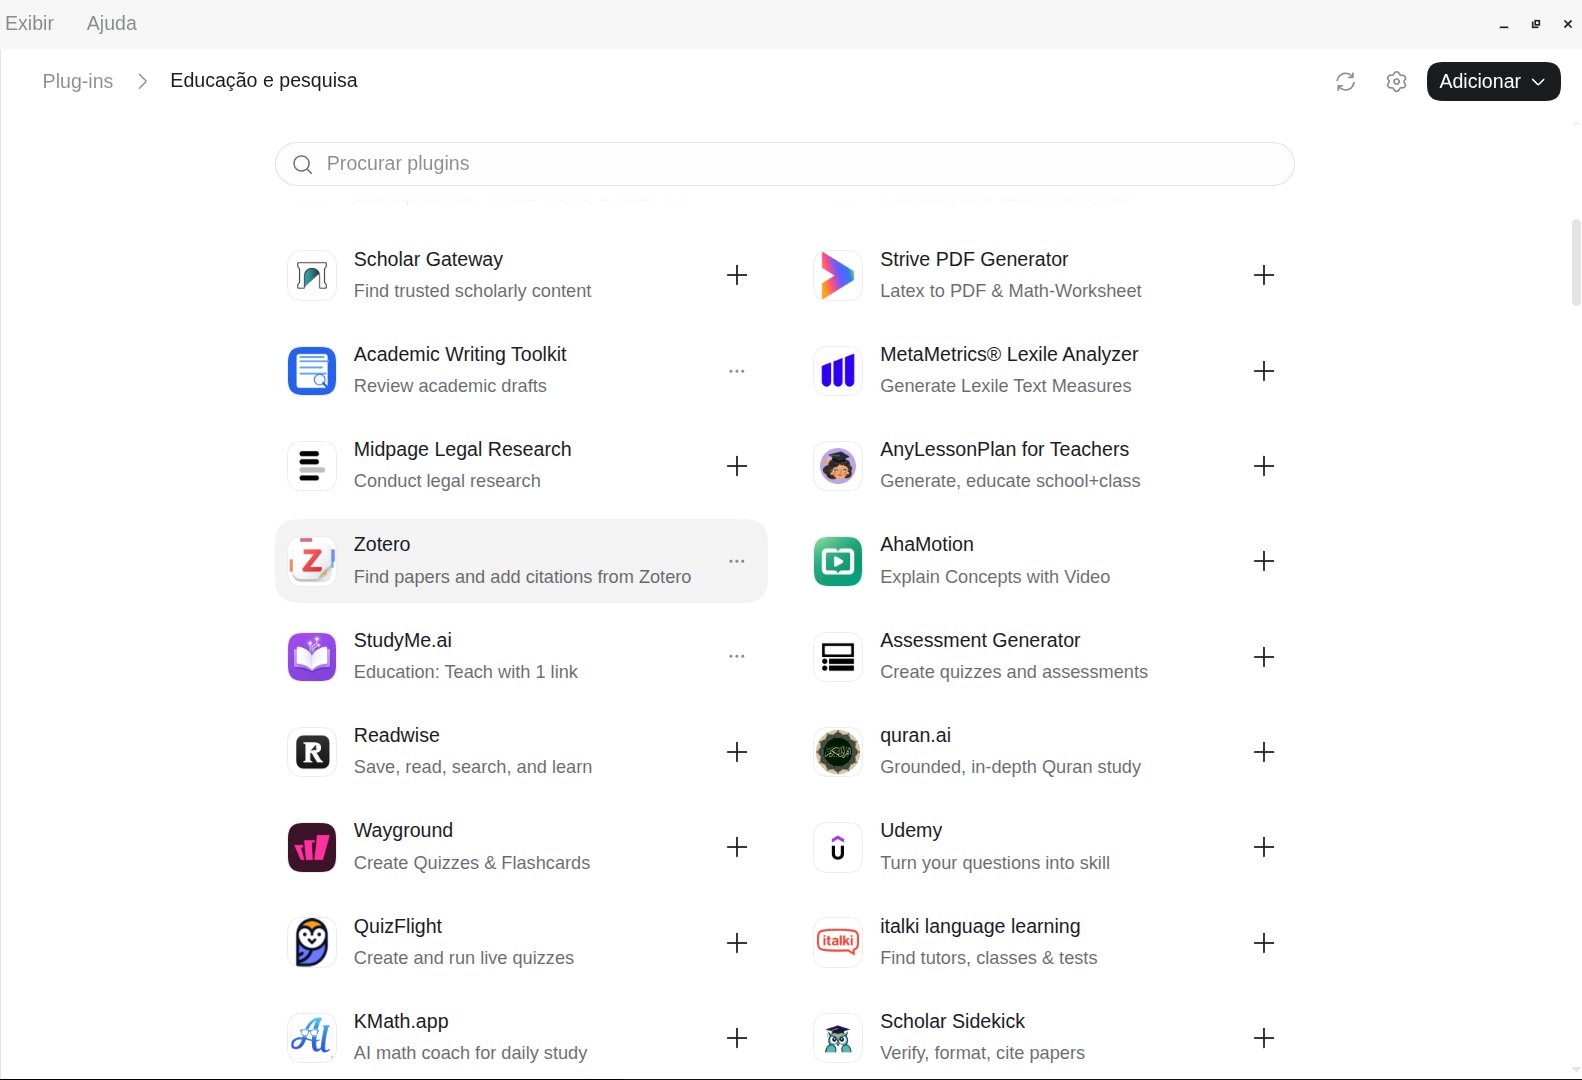
Task: Click the quran.ai plugin icon
Action: pos(838,752)
